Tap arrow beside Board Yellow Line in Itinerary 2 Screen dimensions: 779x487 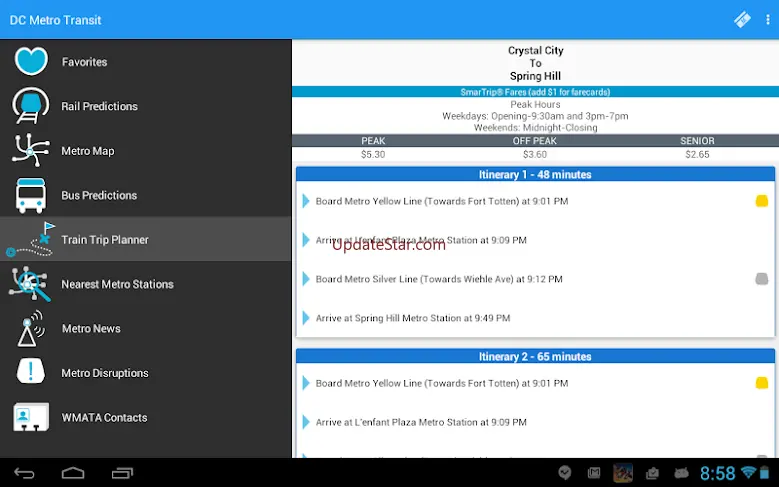(x=306, y=383)
